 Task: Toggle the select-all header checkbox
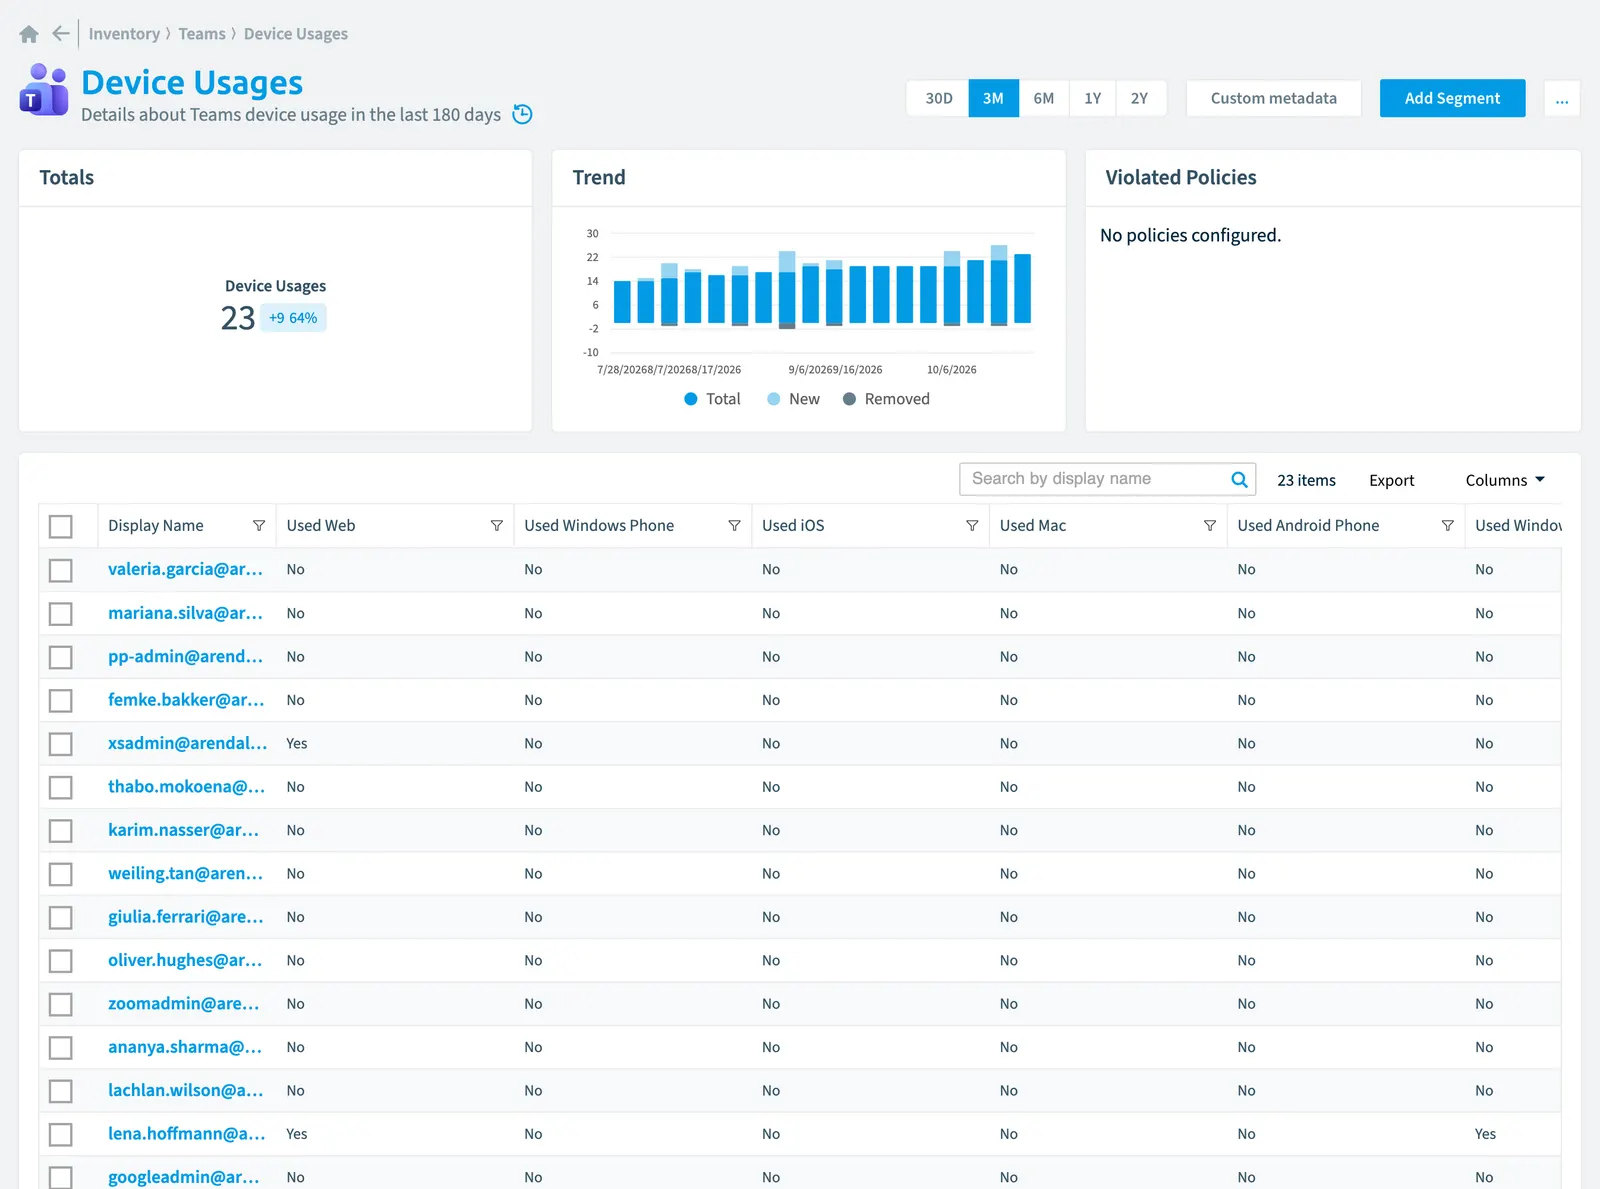click(61, 526)
